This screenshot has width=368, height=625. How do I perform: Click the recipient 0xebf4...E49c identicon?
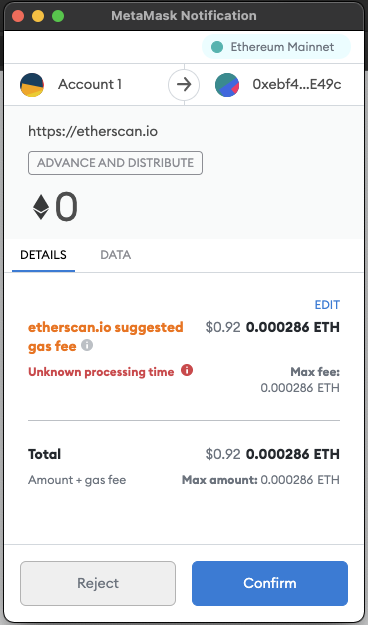[227, 85]
